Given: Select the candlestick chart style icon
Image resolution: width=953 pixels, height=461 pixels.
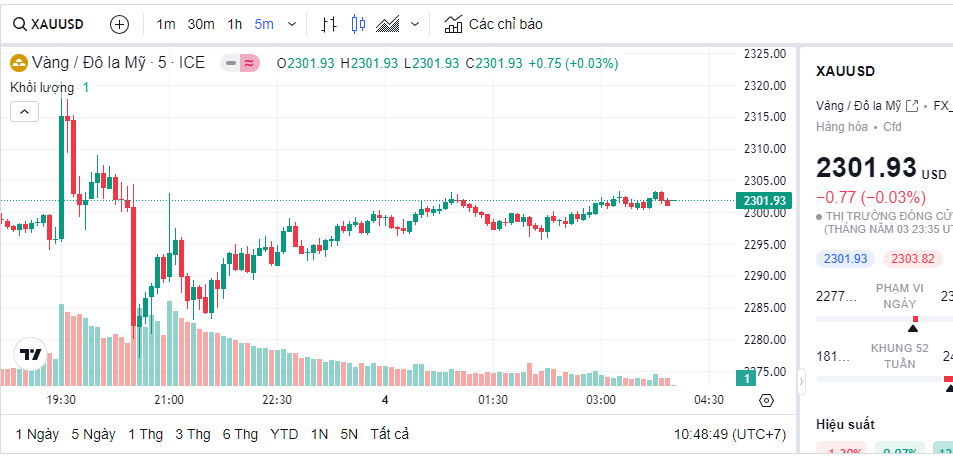Looking at the screenshot, I should tap(359, 24).
